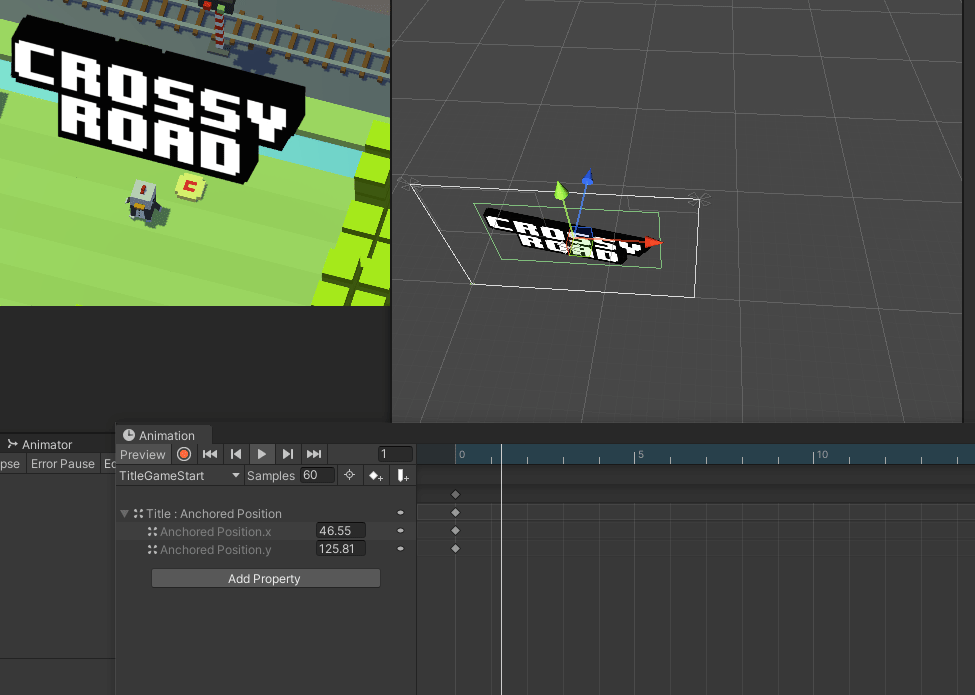Screen dimensions: 975x695
Task: Open options dot for Title : Anchored Position
Action: [400, 513]
